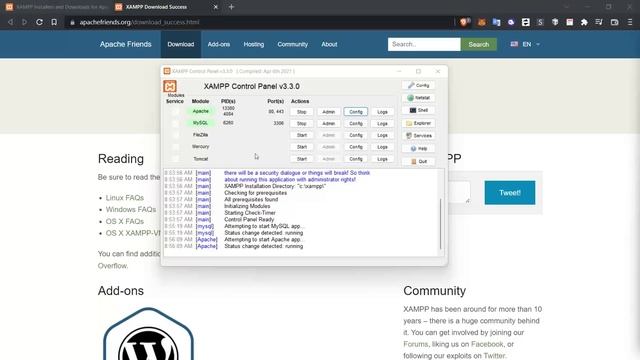The image size is (640, 360).
Task: Click the green Search button
Action: click(x=479, y=44)
